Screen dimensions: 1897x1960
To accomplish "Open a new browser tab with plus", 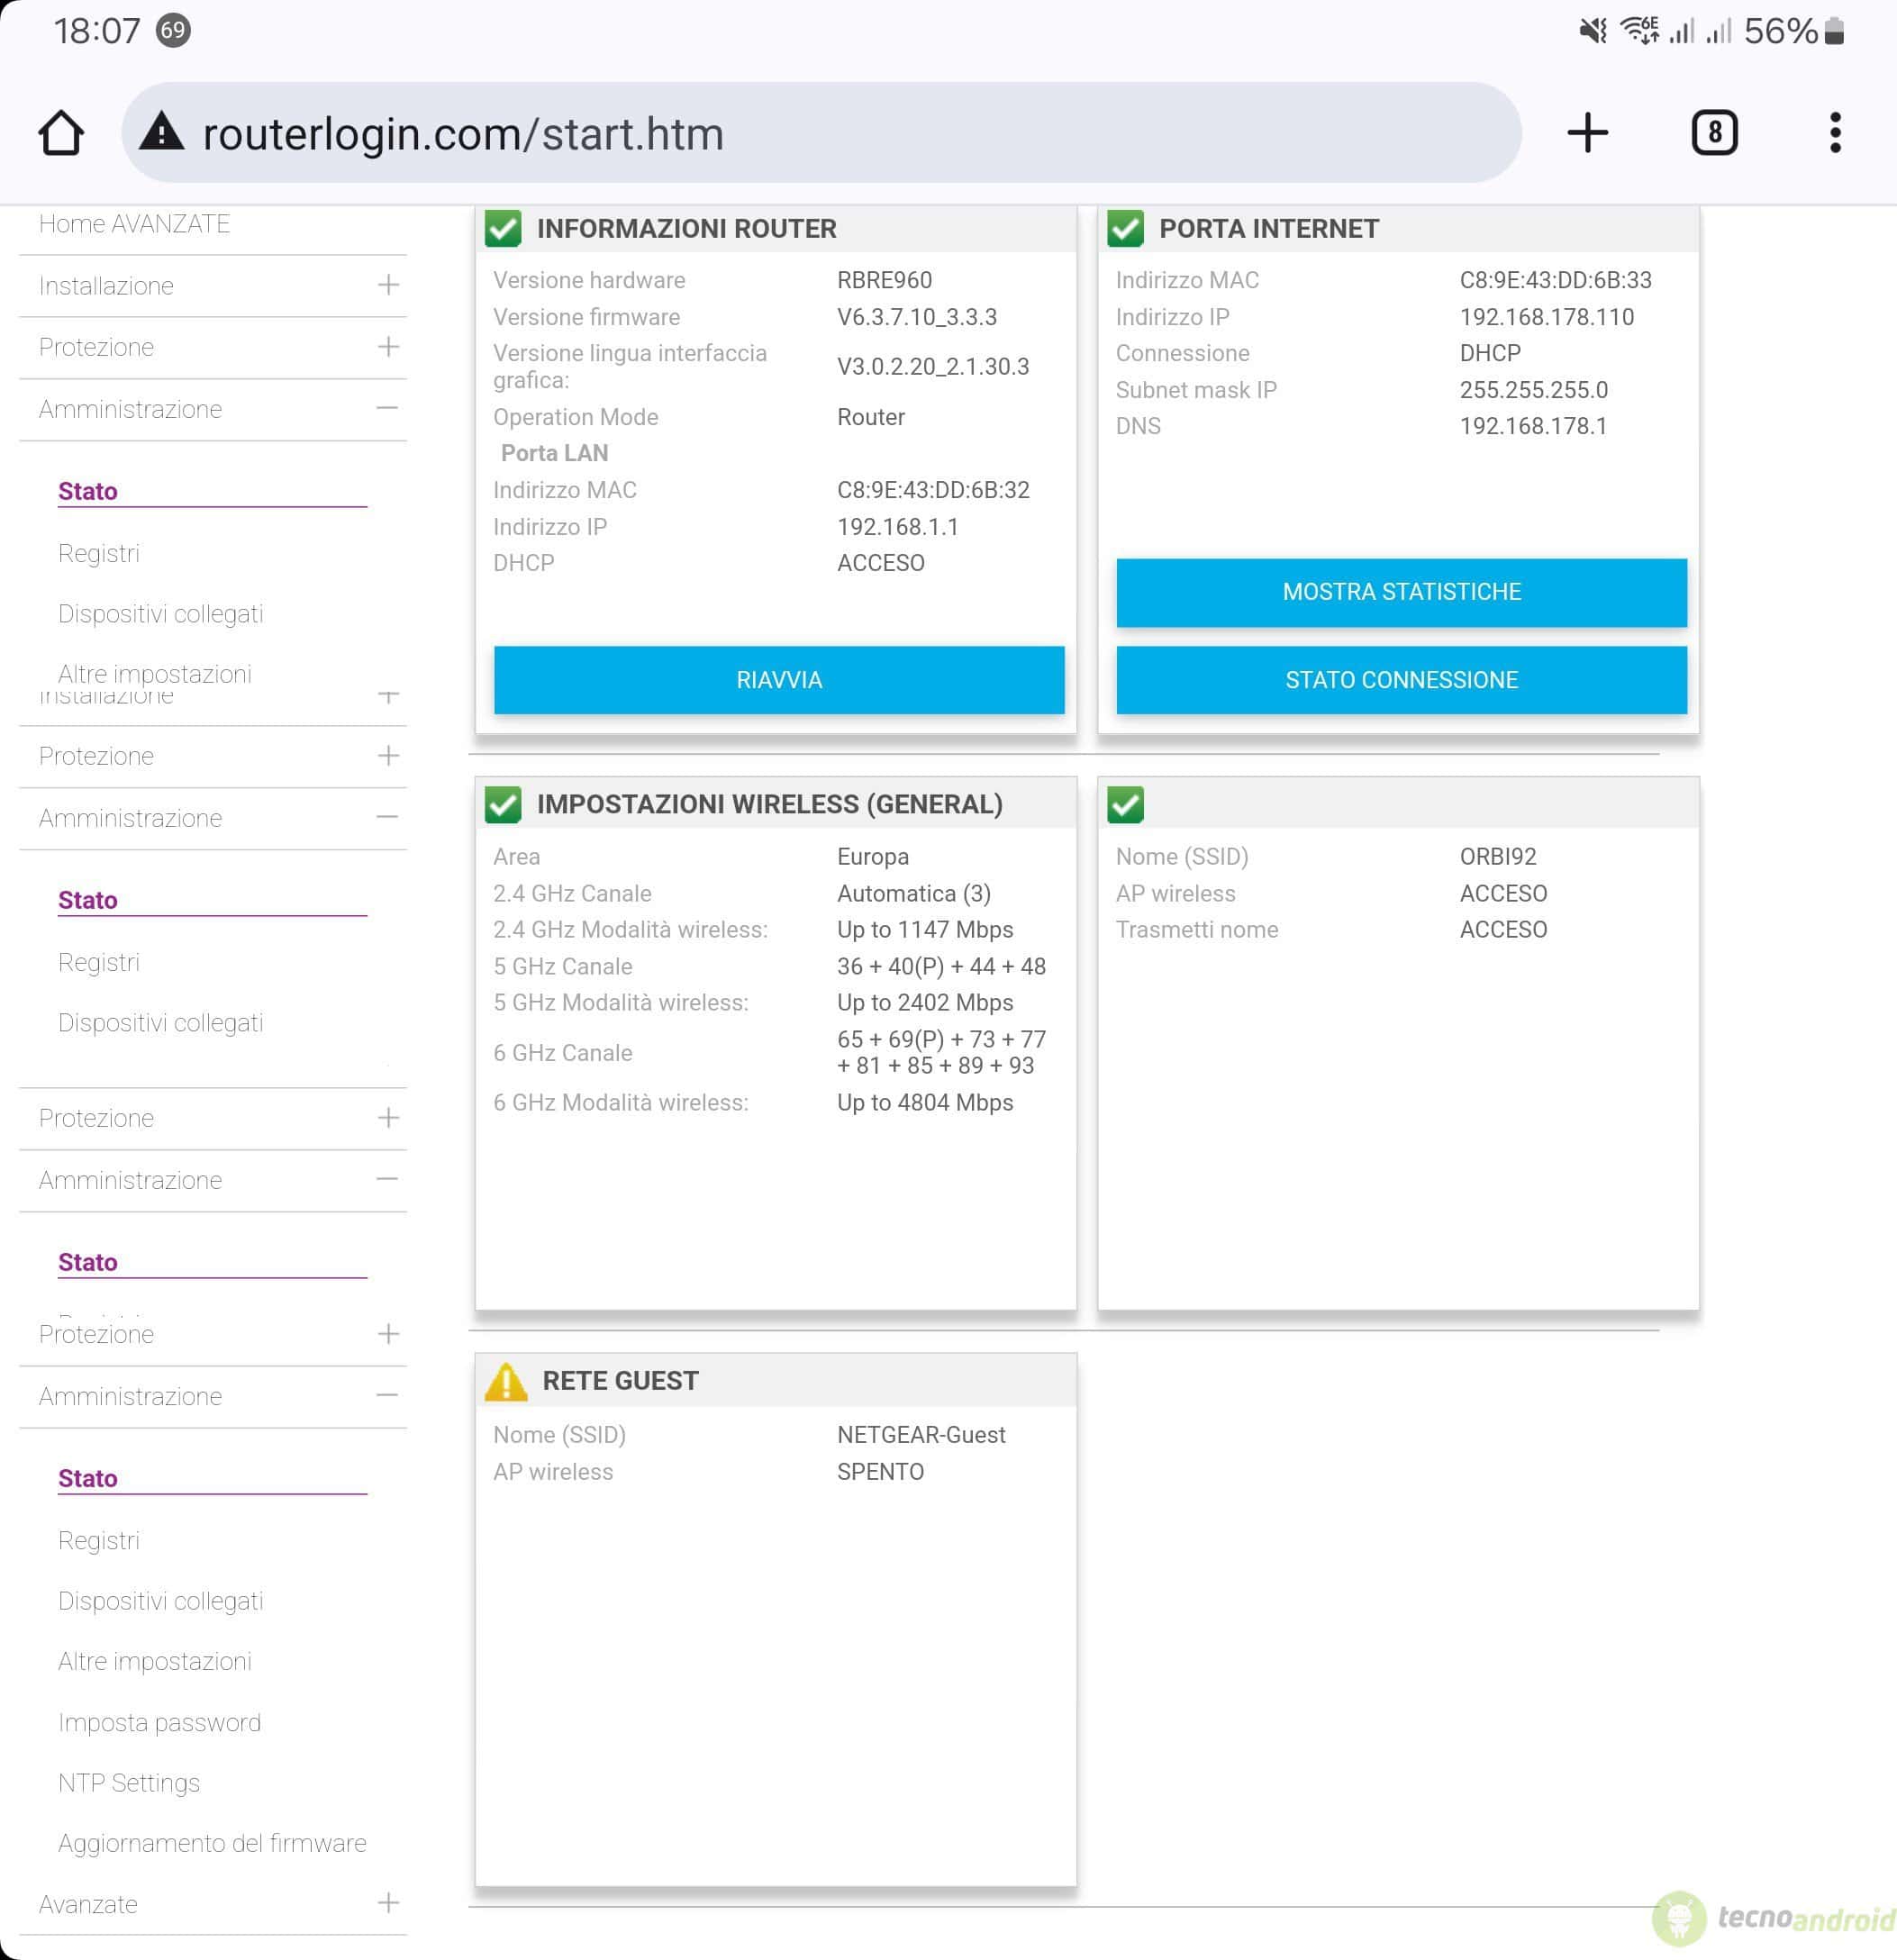I will (x=1587, y=133).
